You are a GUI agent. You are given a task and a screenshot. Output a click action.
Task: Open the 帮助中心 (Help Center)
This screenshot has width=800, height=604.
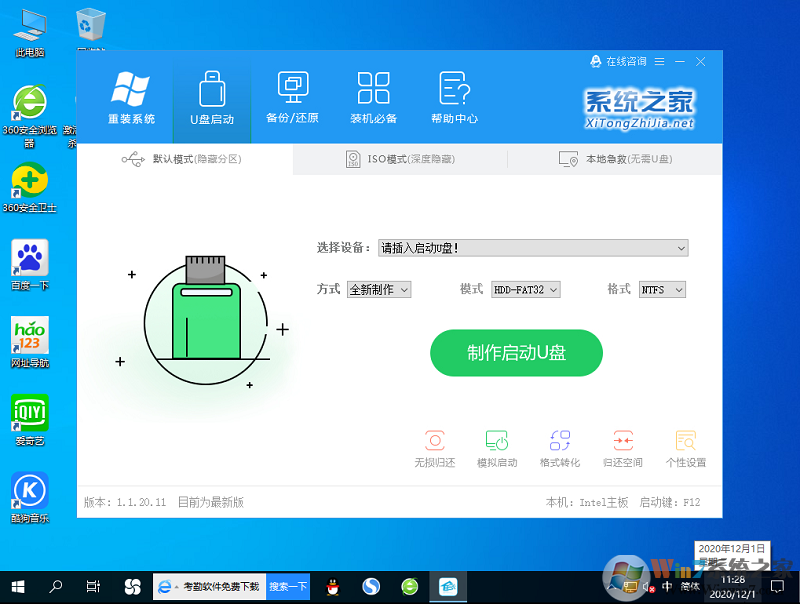click(454, 97)
